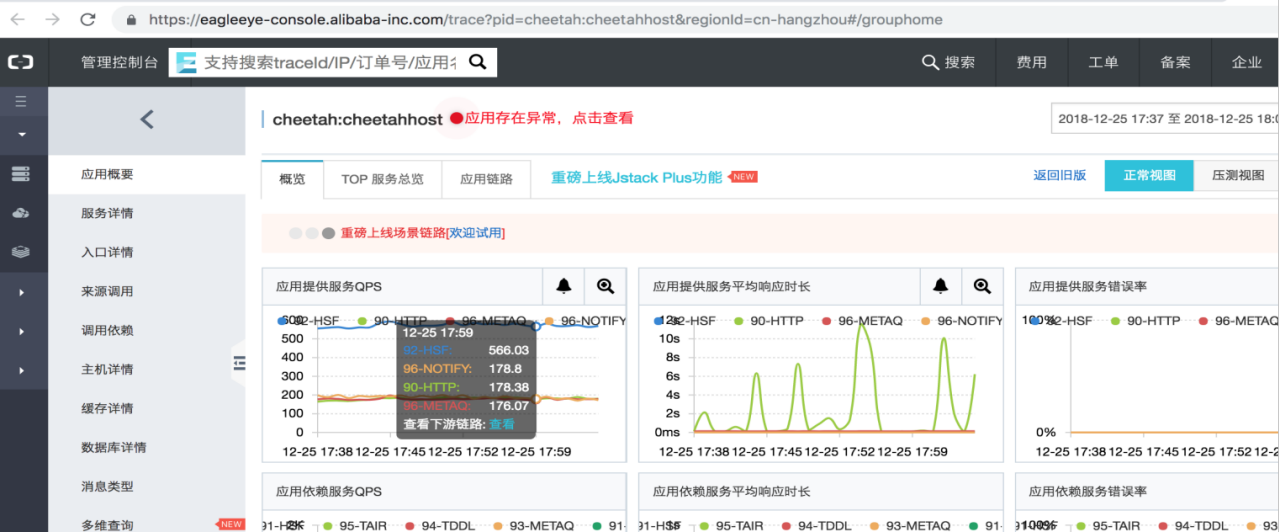Open 调用依赖 in the left menu

107,330
